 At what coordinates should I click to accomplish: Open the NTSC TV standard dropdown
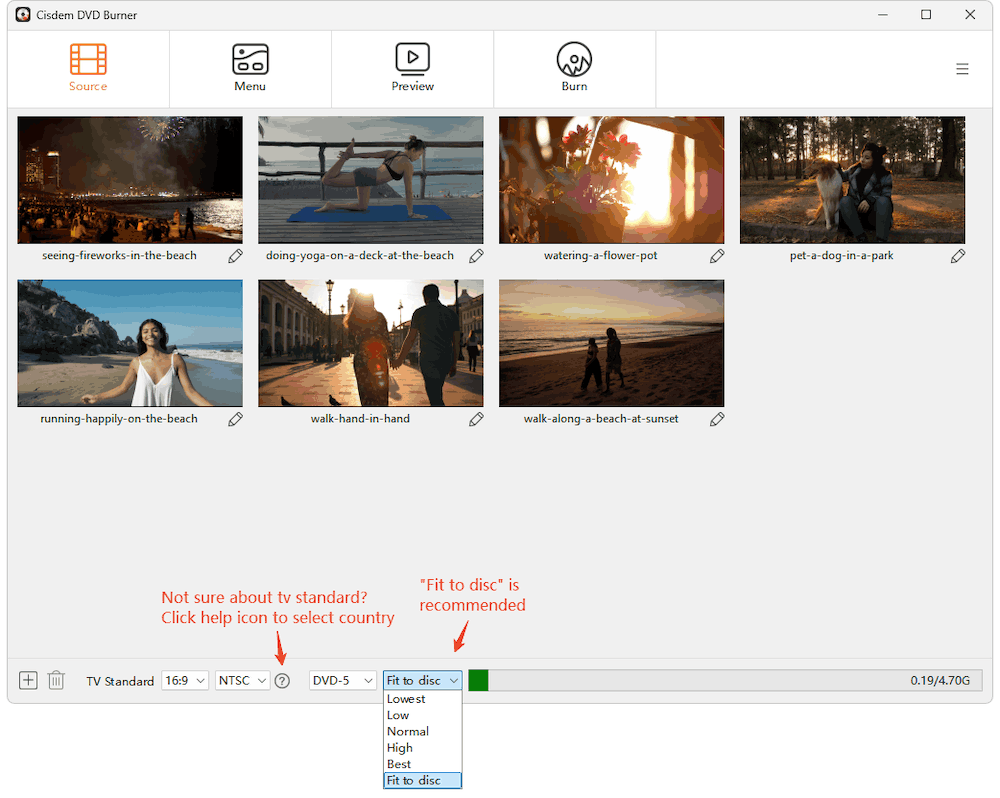click(x=242, y=681)
